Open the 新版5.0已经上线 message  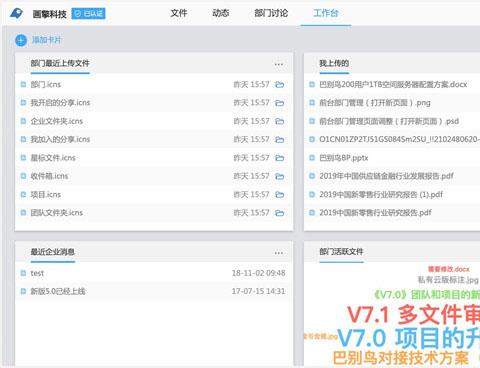tap(58, 291)
